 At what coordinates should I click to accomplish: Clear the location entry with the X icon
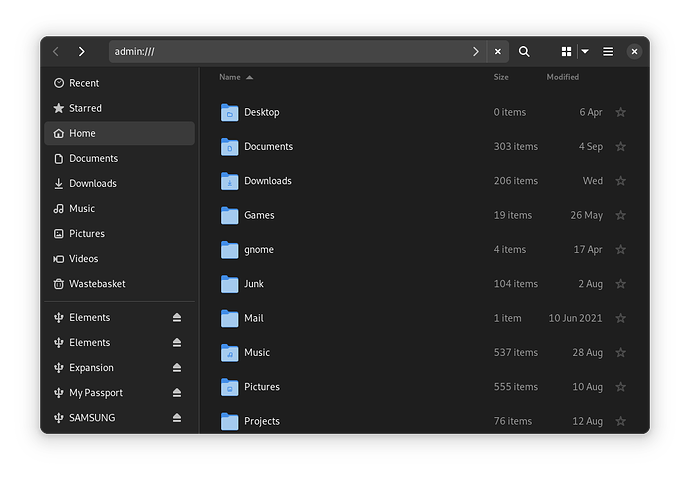tap(498, 51)
